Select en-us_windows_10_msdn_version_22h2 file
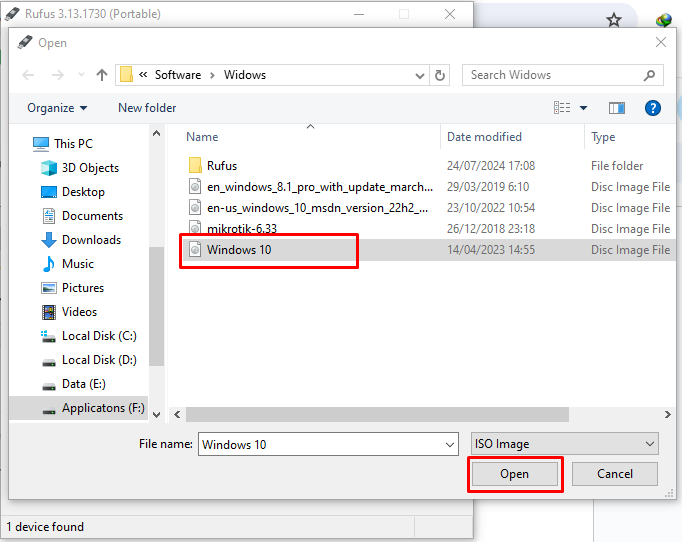This screenshot has height=542, width=682. point(318,208)
